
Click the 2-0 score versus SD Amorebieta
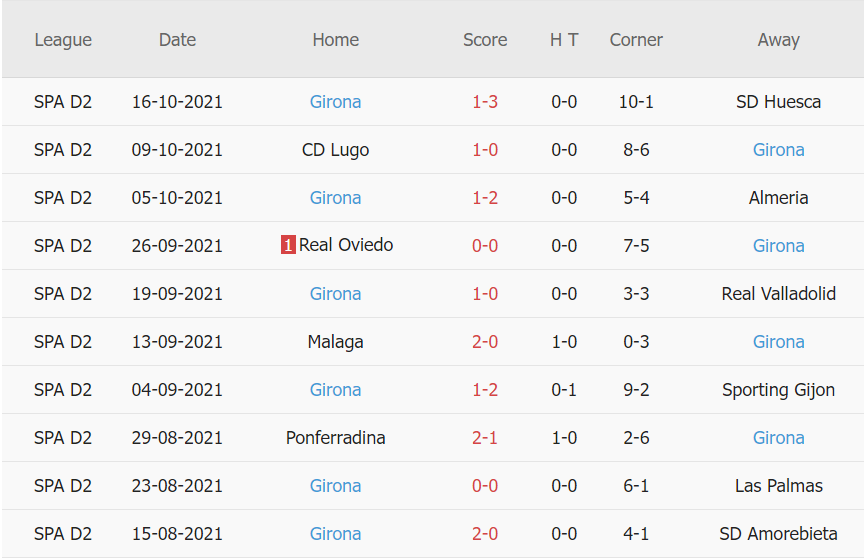[485, 534]
